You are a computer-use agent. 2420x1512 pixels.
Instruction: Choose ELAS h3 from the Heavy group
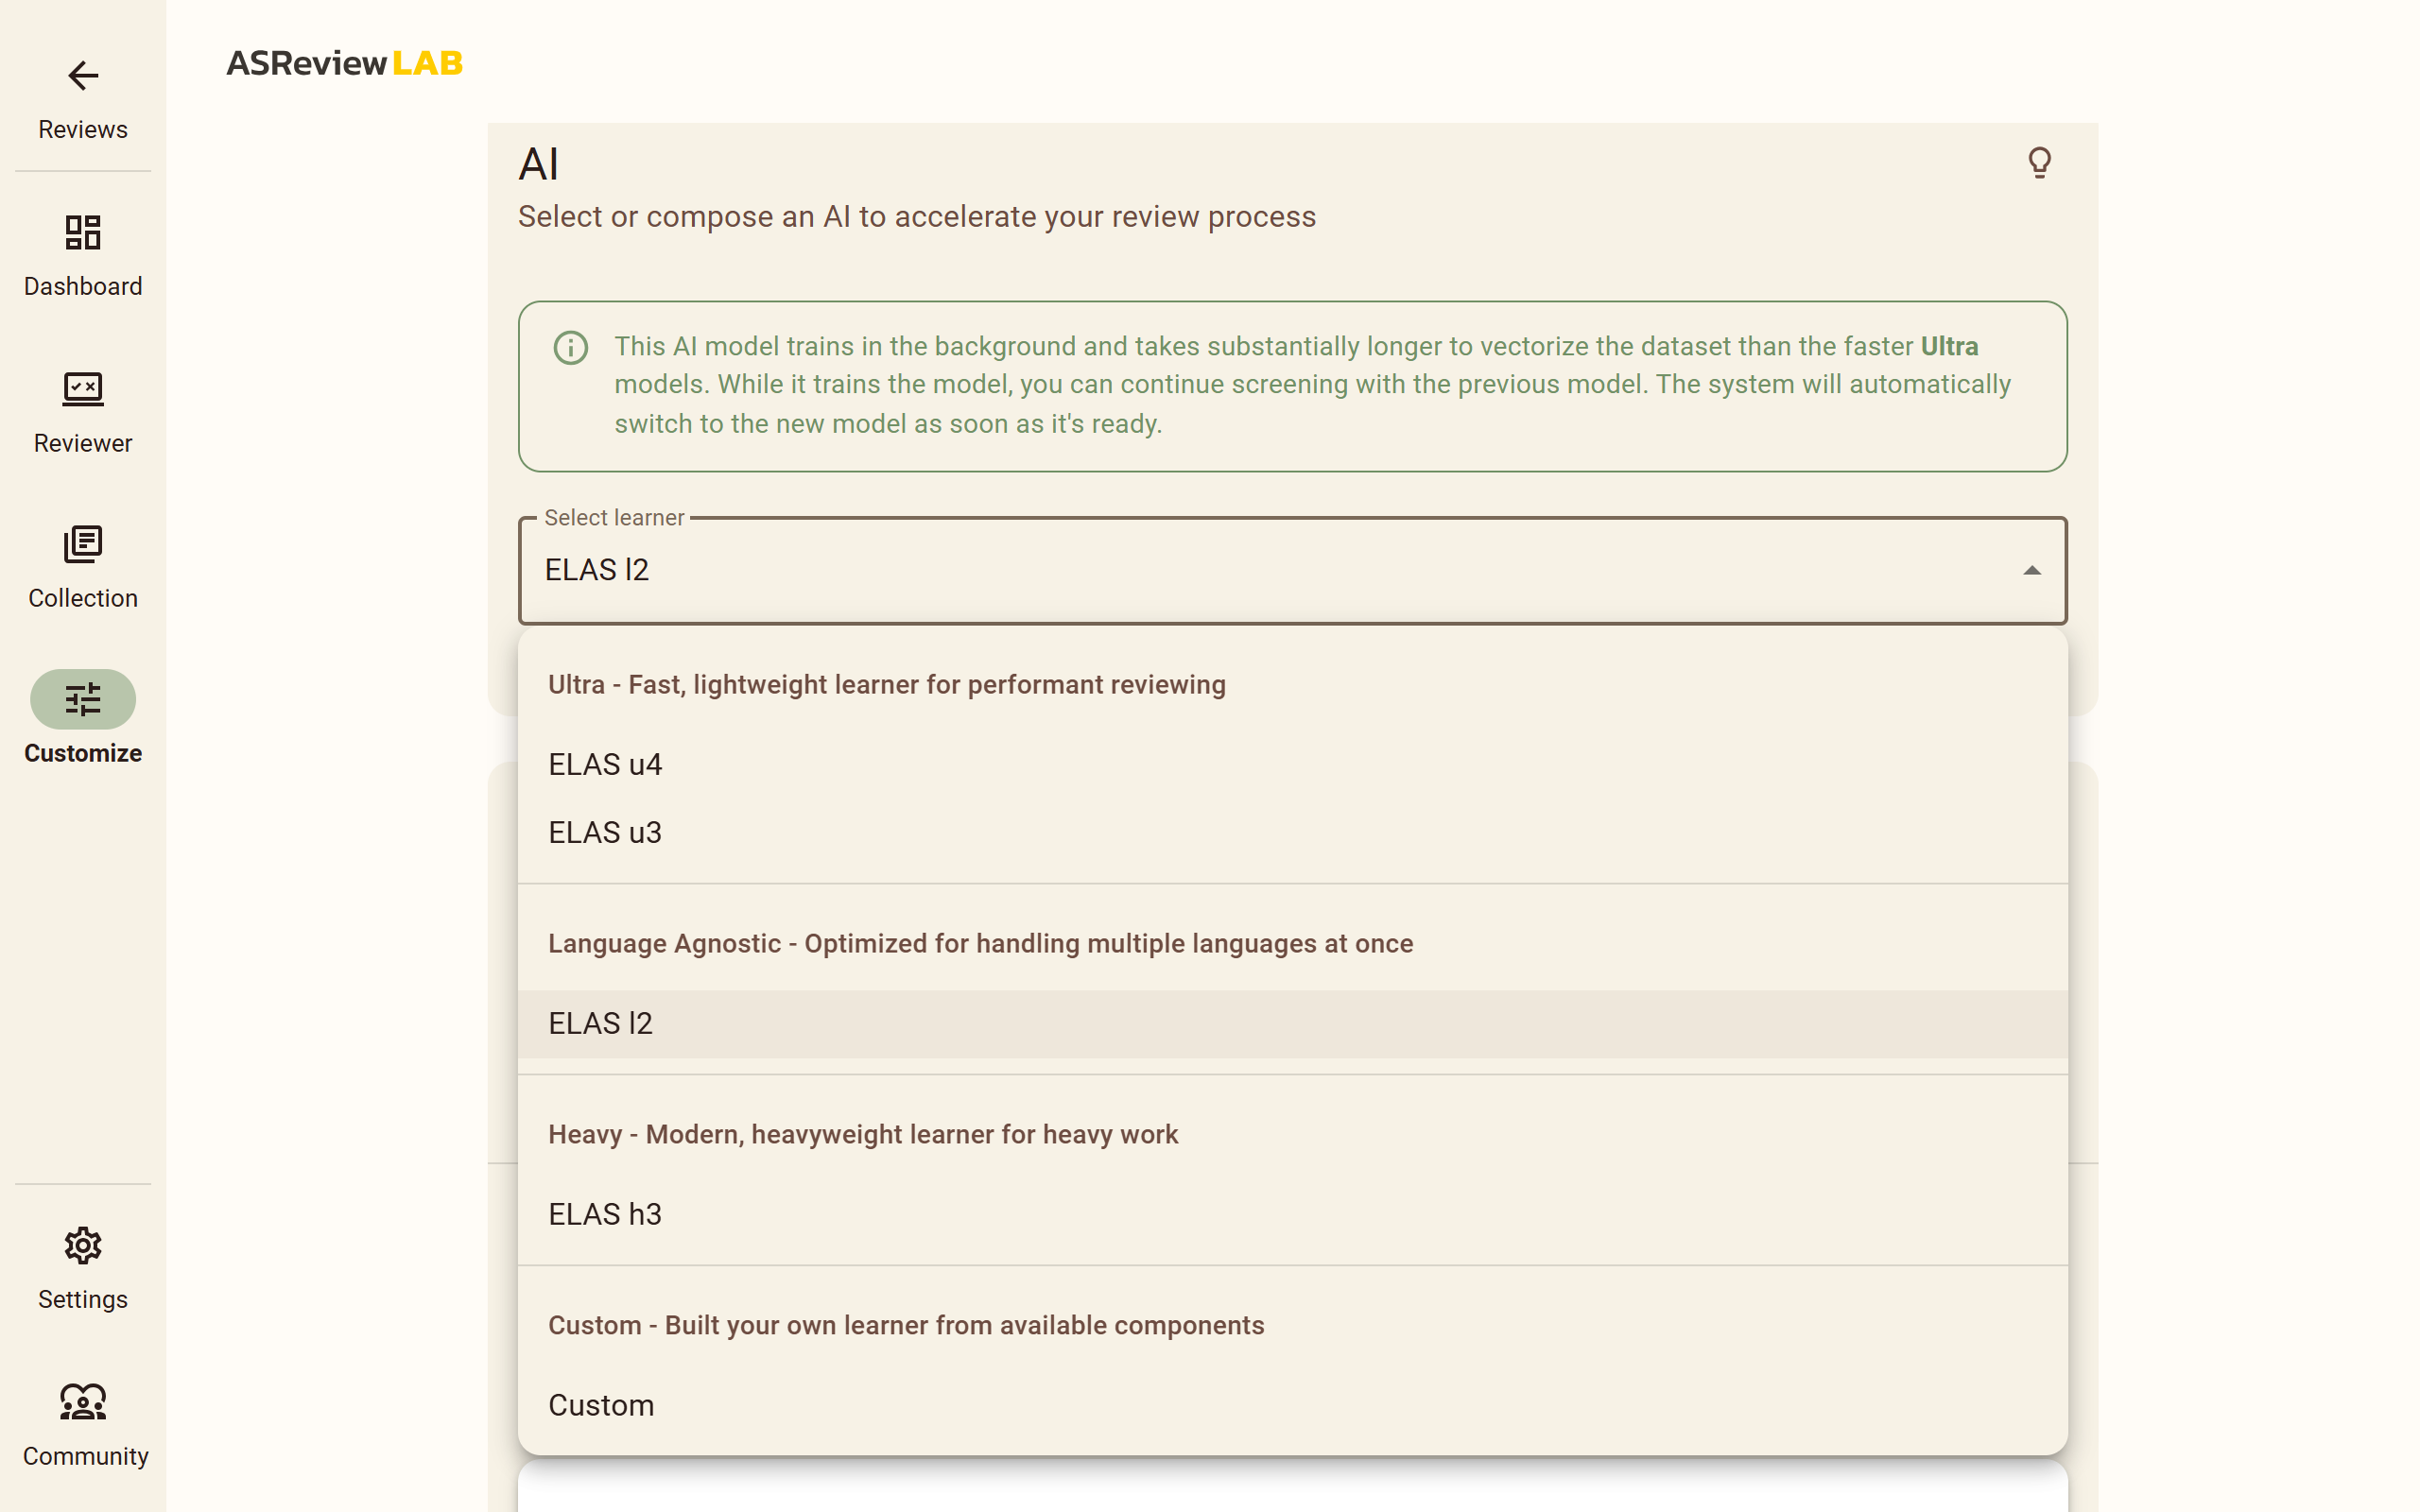1292,1215
